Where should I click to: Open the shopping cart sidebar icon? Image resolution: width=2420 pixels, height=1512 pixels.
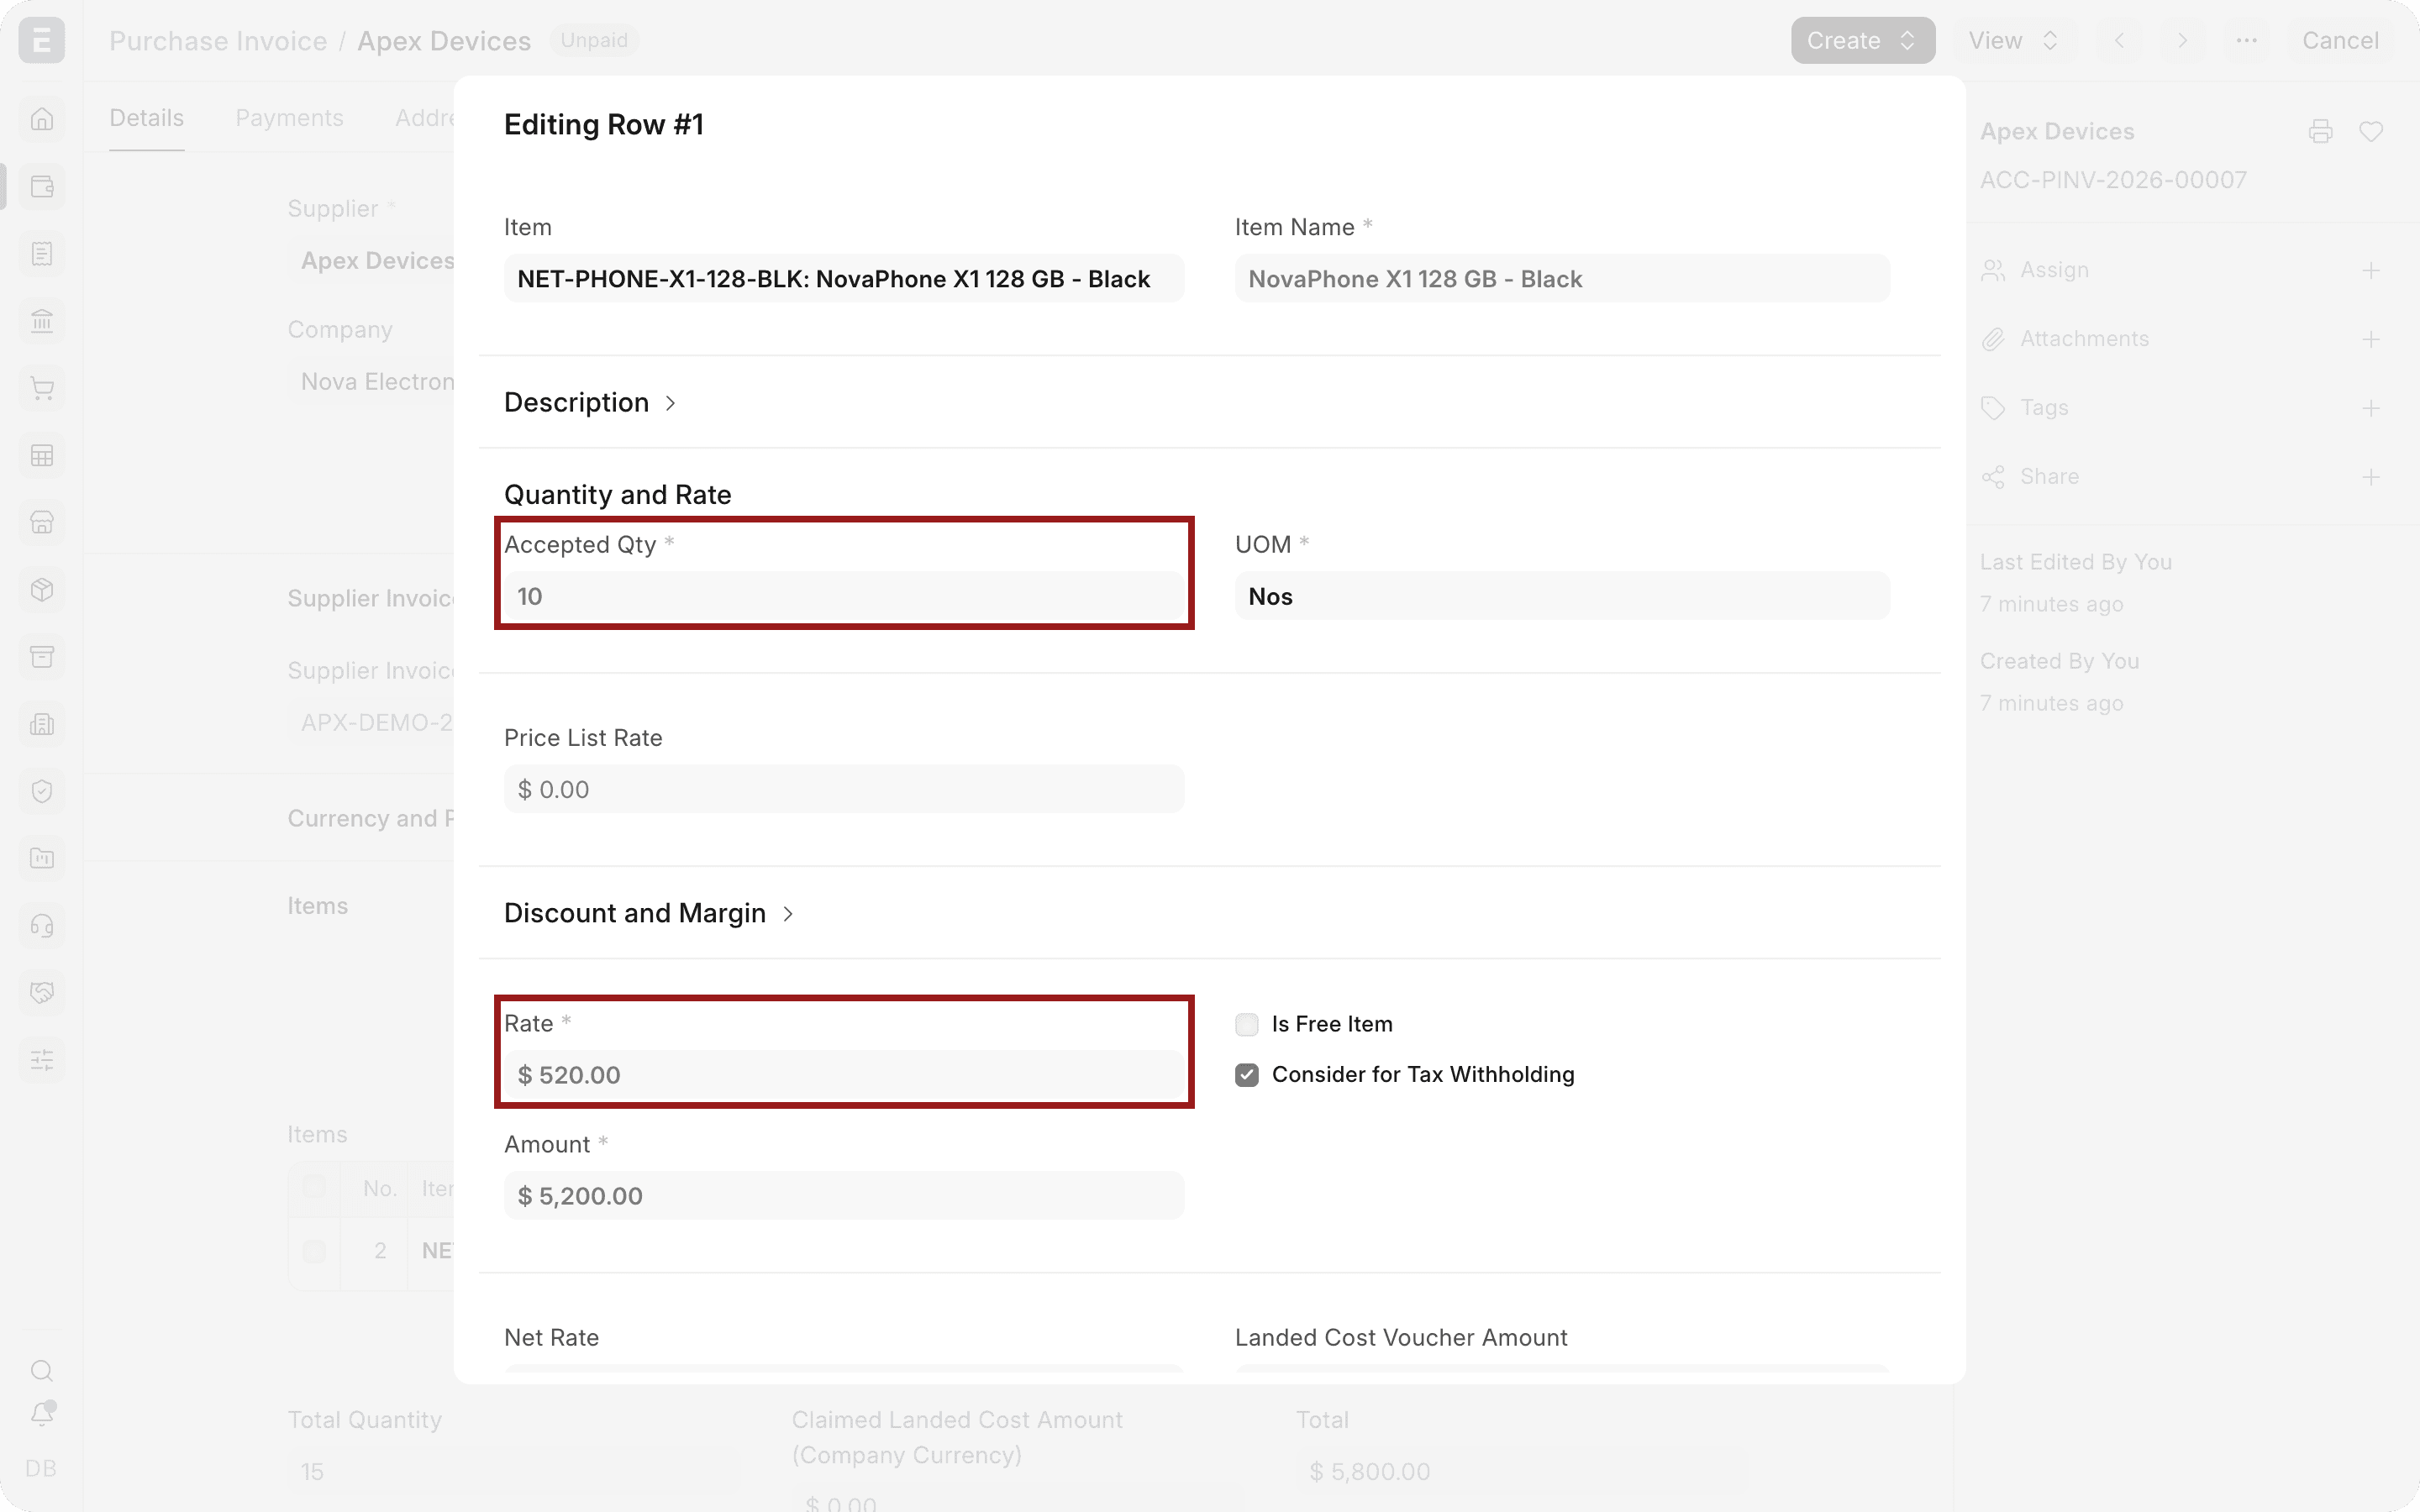pos(42,388)
